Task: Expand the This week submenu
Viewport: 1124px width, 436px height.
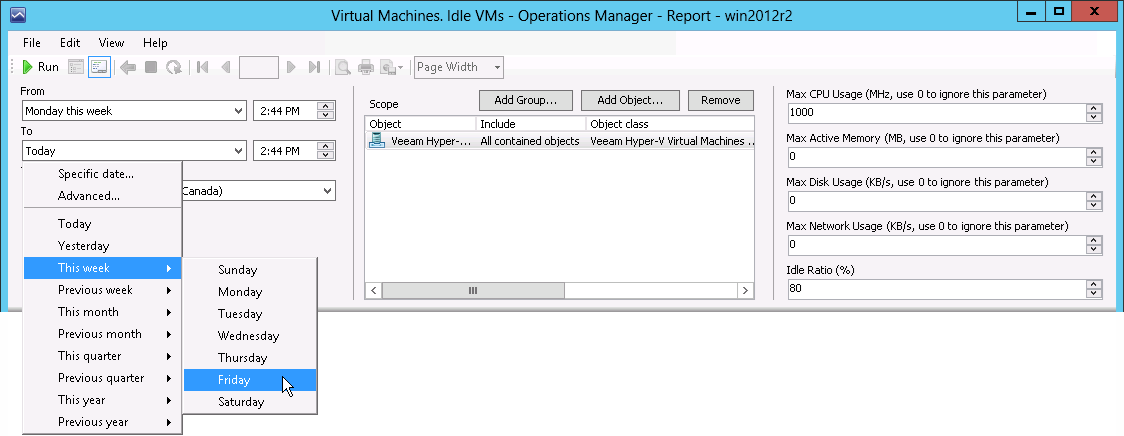Action: pyautogui.click(x=103, y=267)
